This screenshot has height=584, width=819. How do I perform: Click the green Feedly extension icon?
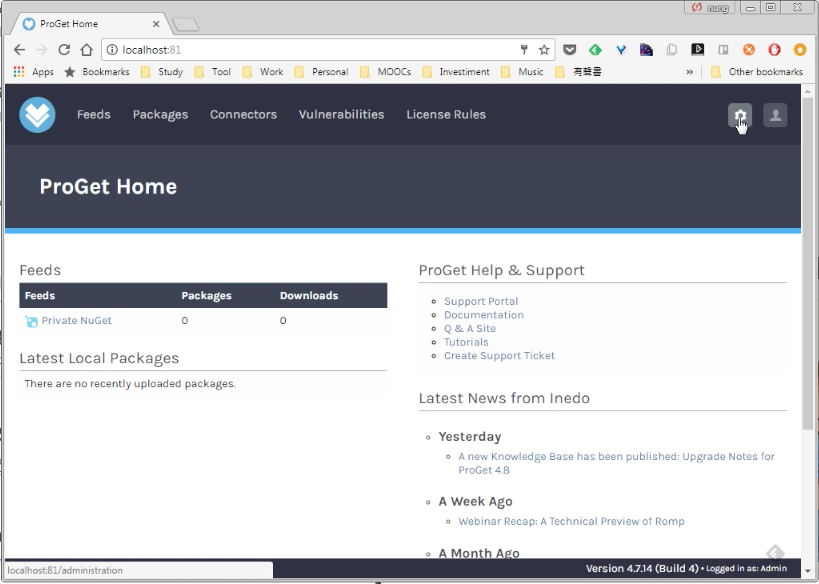click(595, 50)
